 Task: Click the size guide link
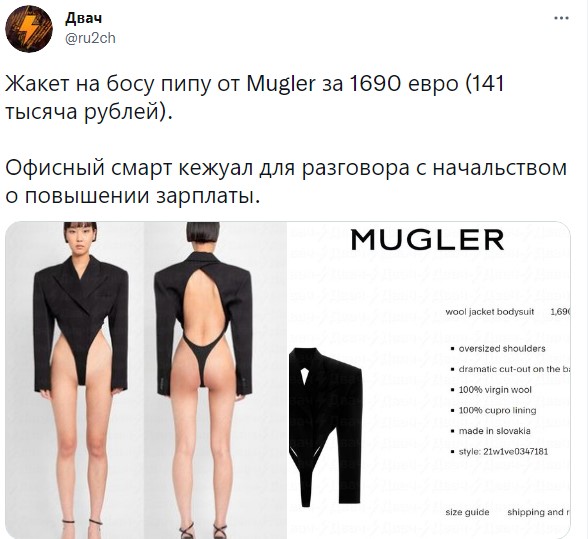click(x=467, y=512)
